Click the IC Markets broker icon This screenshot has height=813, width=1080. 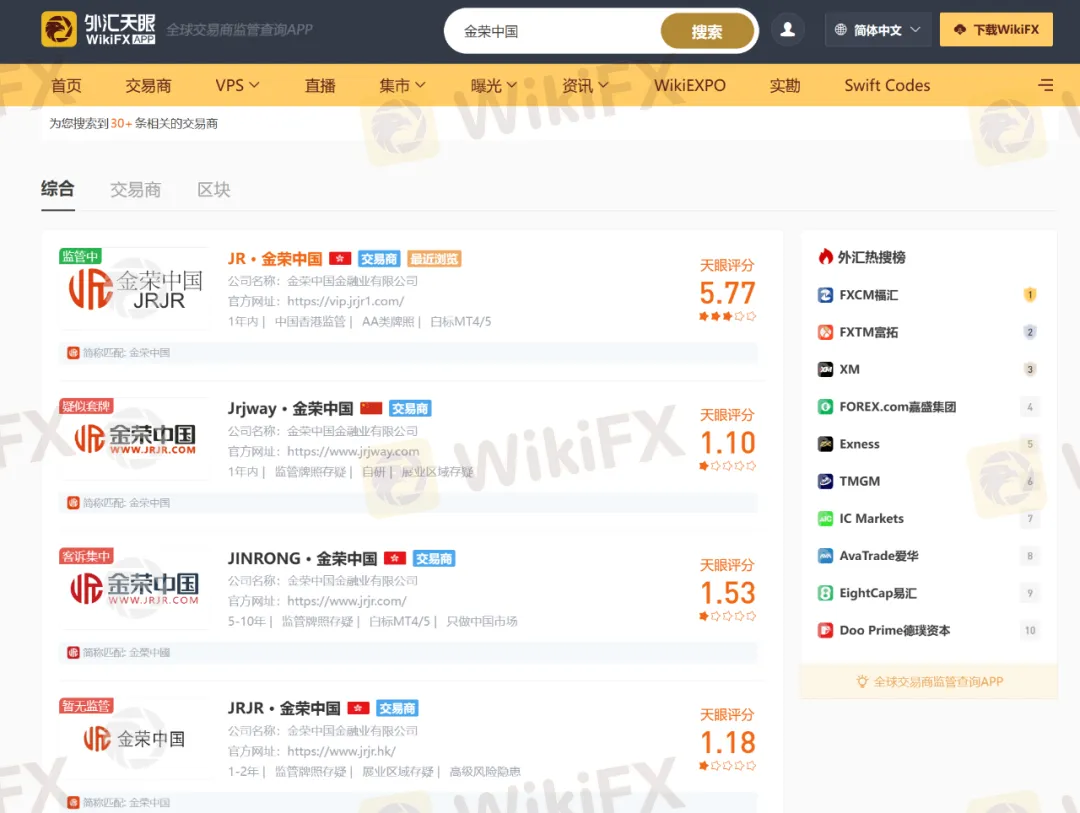[825, 518]
